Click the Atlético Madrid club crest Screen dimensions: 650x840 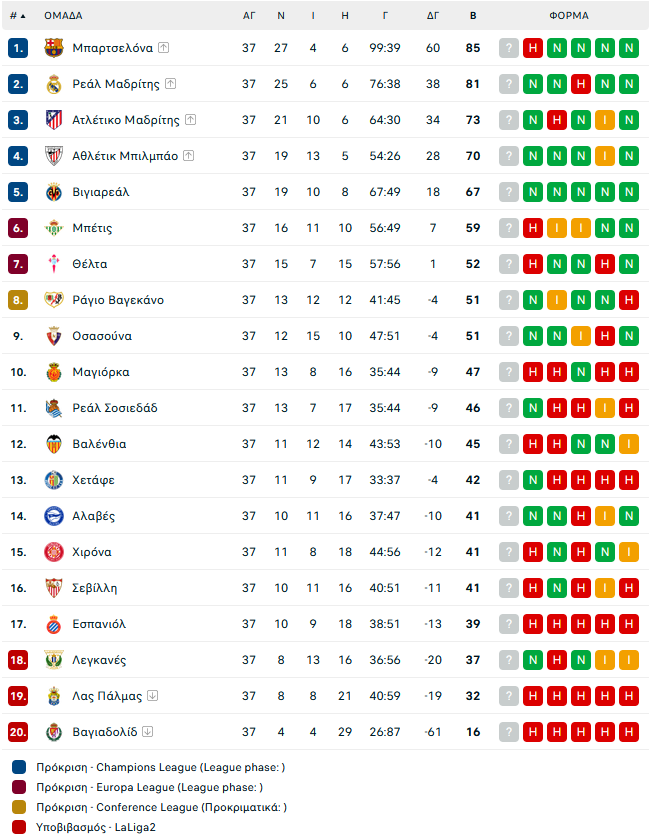tap(54, 120)
